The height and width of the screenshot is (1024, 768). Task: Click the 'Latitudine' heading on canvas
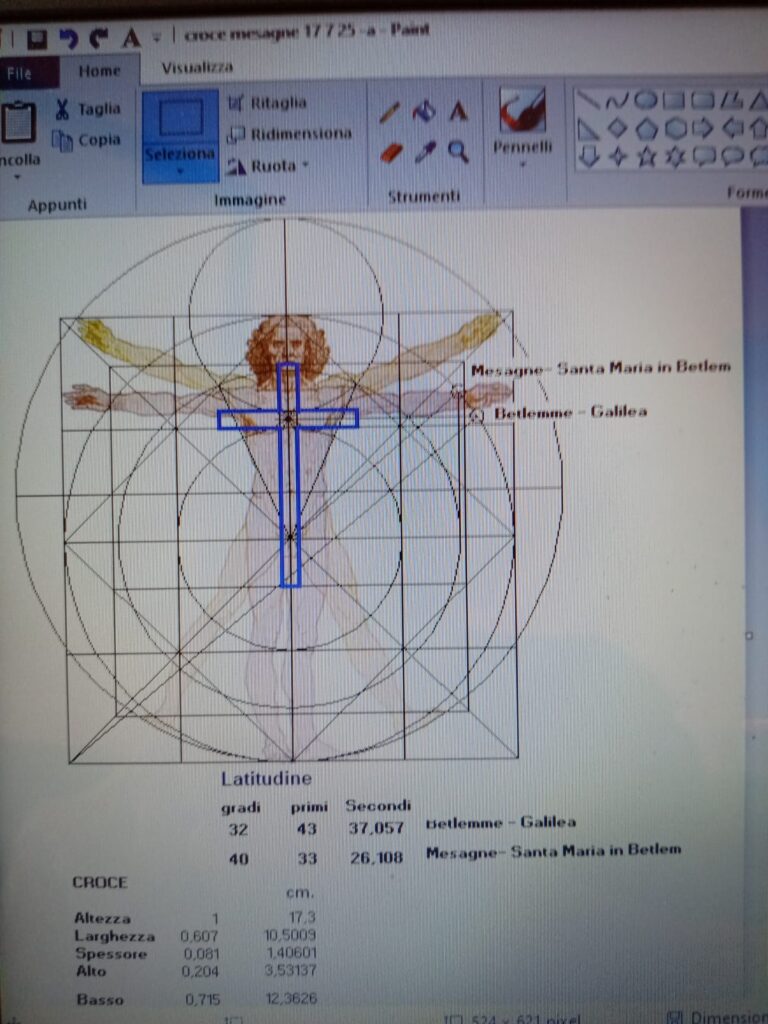(x=266, y=778)
